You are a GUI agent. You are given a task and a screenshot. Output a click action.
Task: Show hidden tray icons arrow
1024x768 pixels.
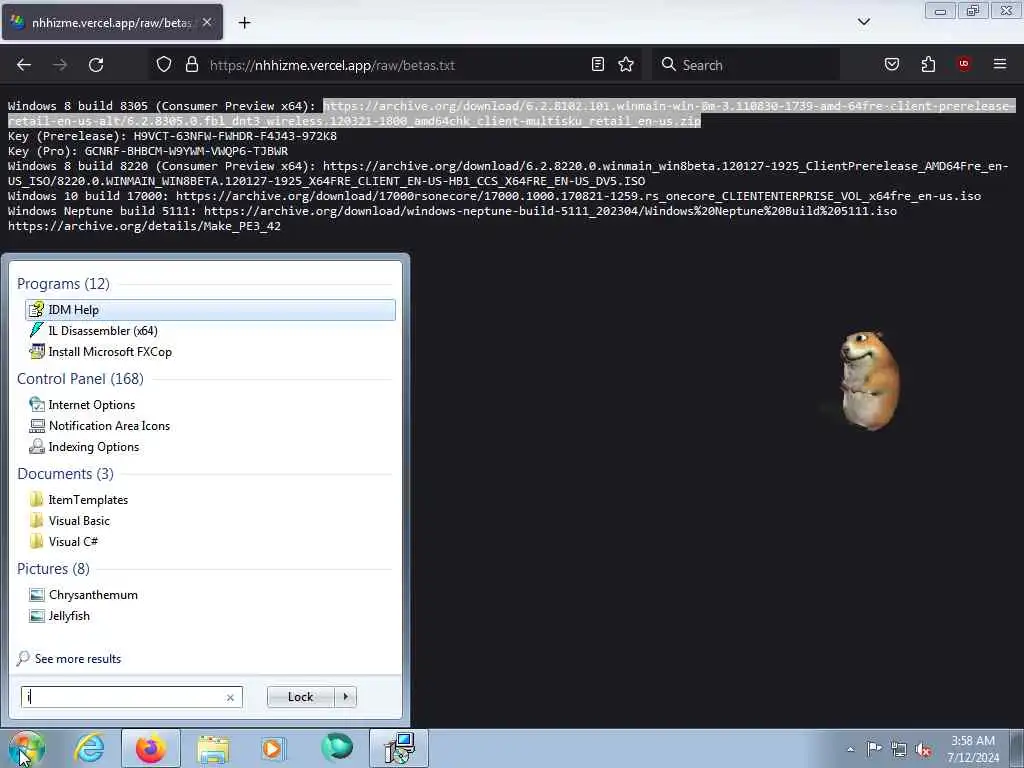pos(850,750)
